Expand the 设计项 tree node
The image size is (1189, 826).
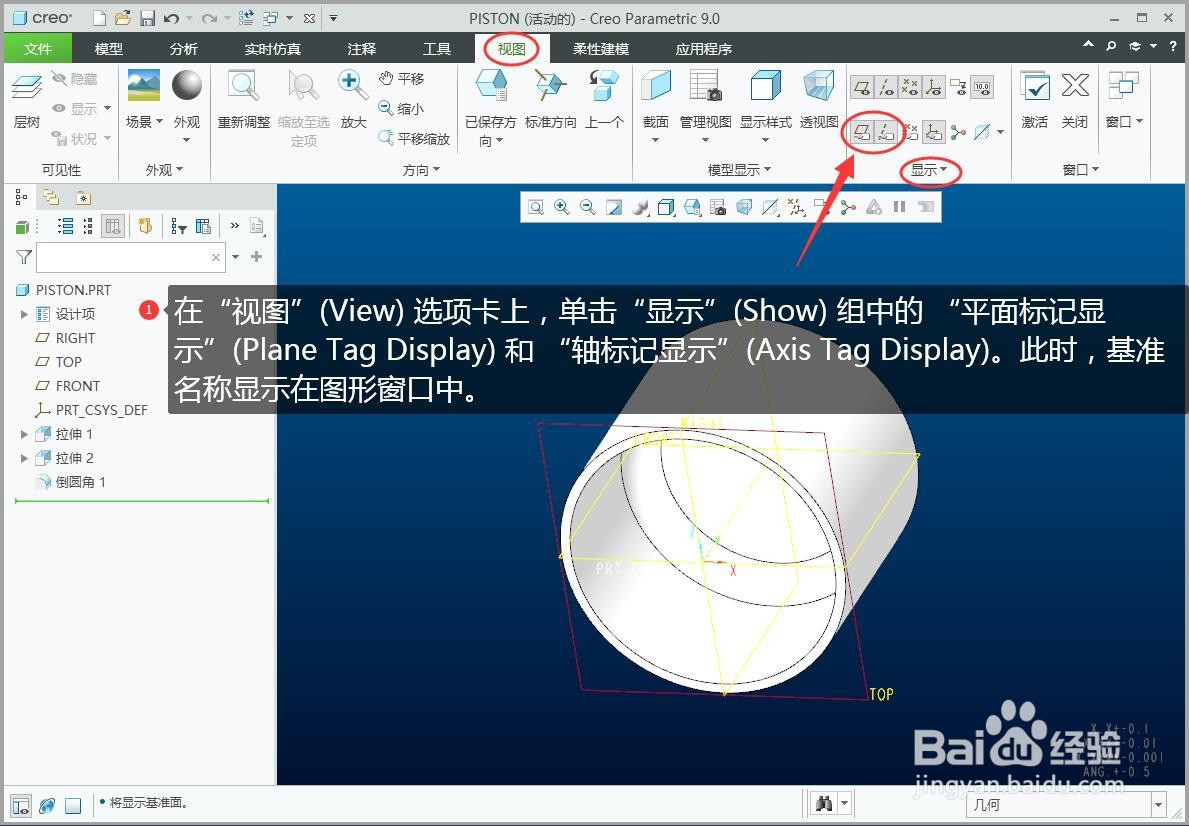coord(24,314)
